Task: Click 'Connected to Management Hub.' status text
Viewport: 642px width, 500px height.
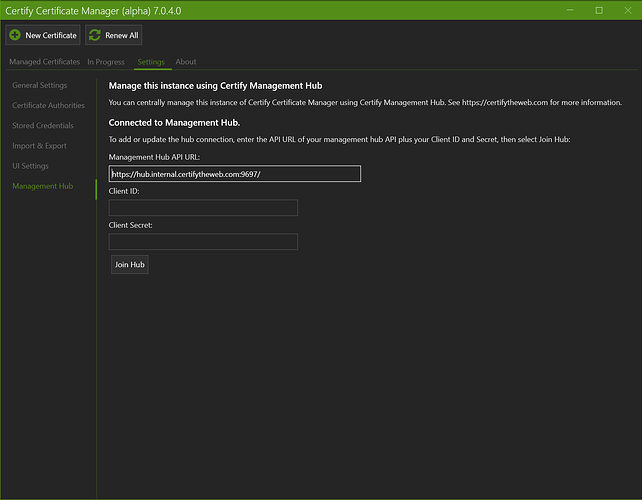Action: (x=174, y=123)
